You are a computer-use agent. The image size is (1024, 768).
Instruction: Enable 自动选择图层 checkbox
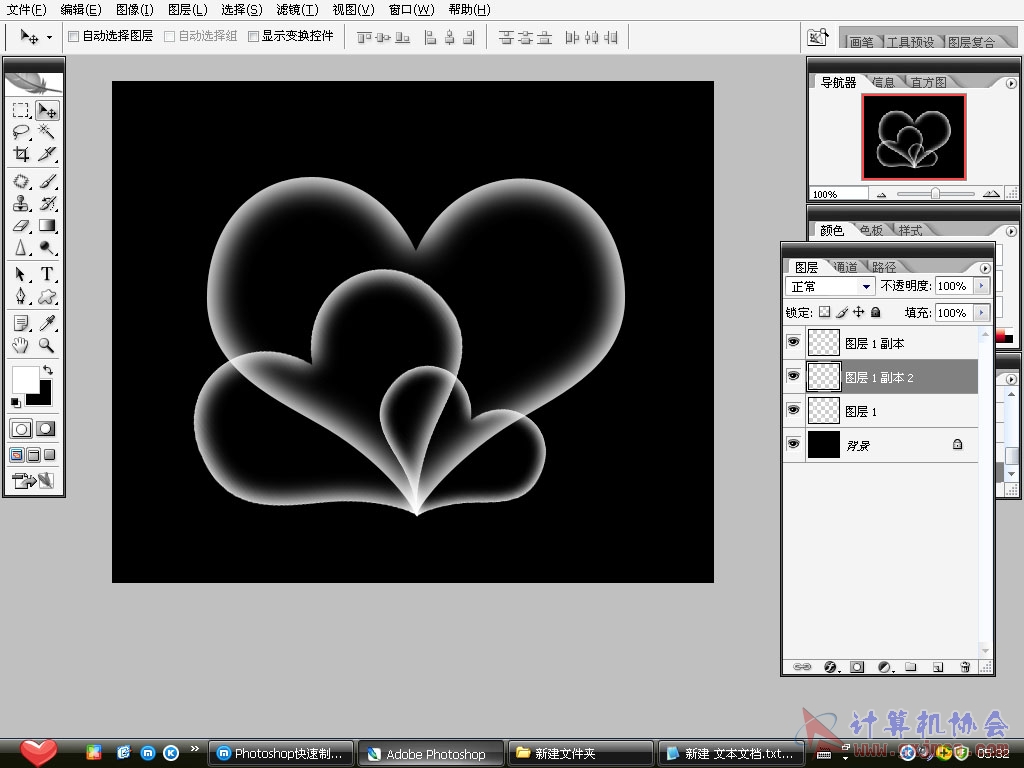click(74, 37)
